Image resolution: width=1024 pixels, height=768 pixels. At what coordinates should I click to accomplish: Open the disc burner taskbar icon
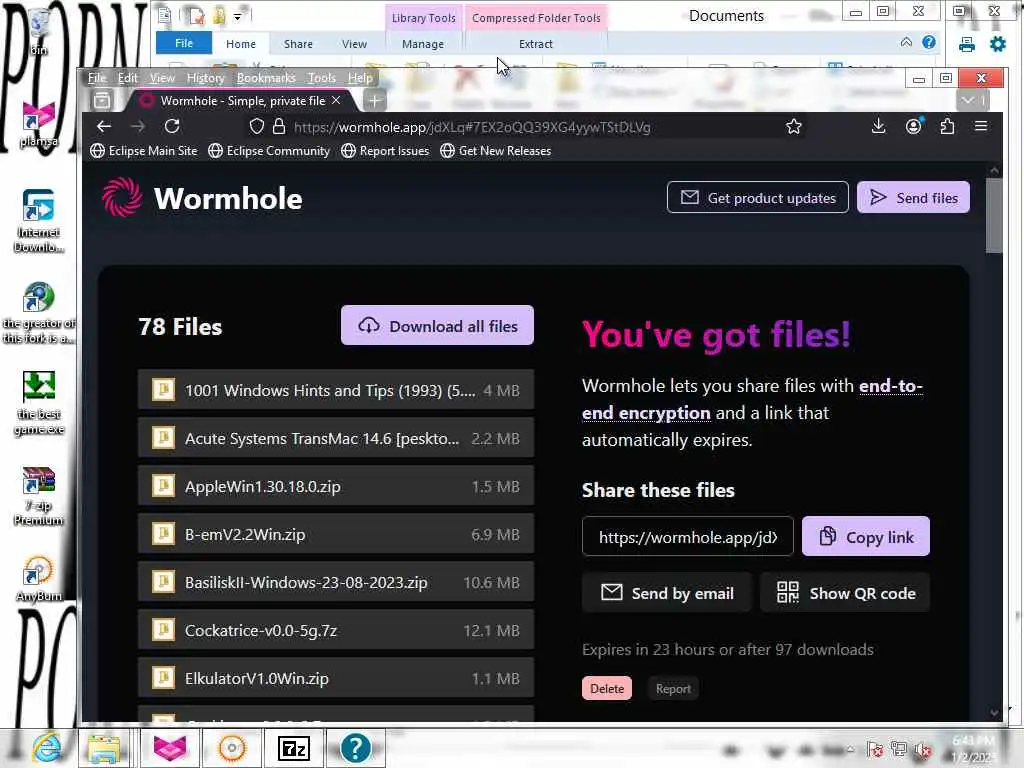[232, 748]
